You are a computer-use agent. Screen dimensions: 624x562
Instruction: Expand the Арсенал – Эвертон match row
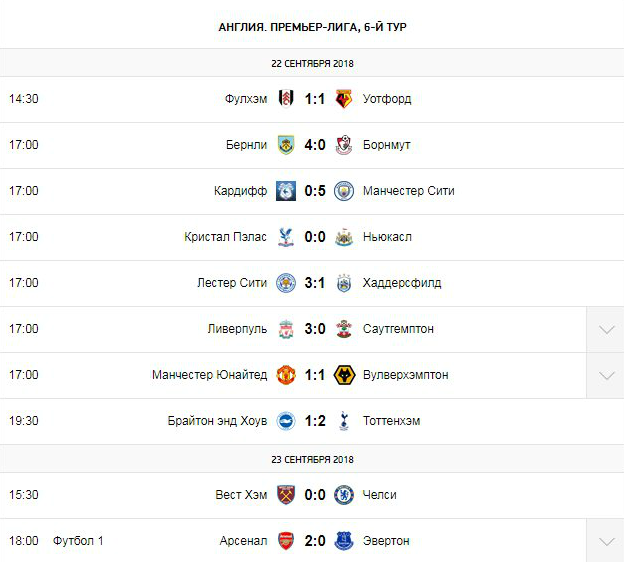click(605, 542)
